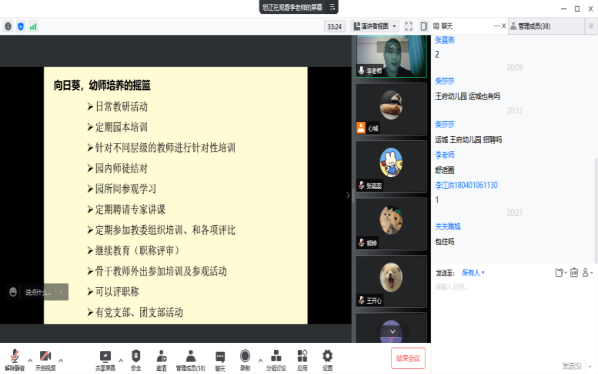Click the invite (邀请) participants icon
This screenshot has width=598, height=374.
(161, 360)
